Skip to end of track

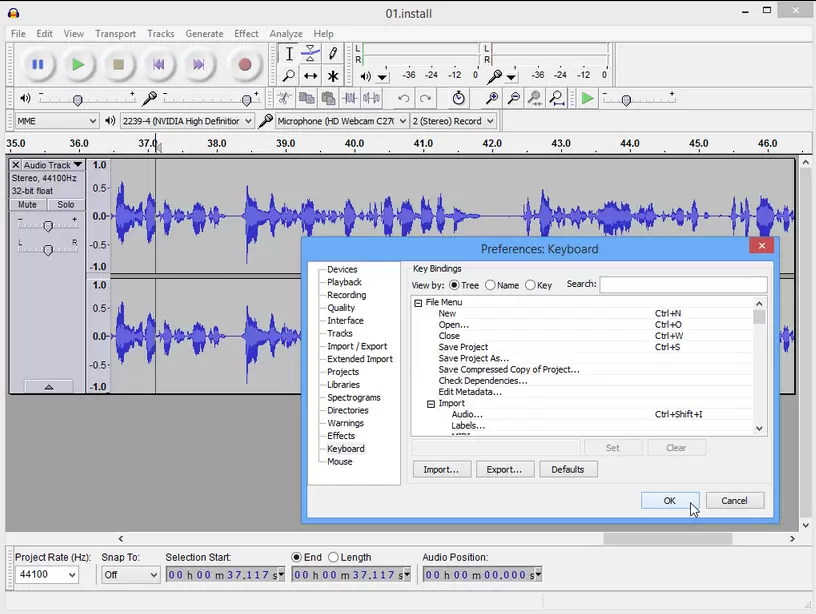(198, 65)
